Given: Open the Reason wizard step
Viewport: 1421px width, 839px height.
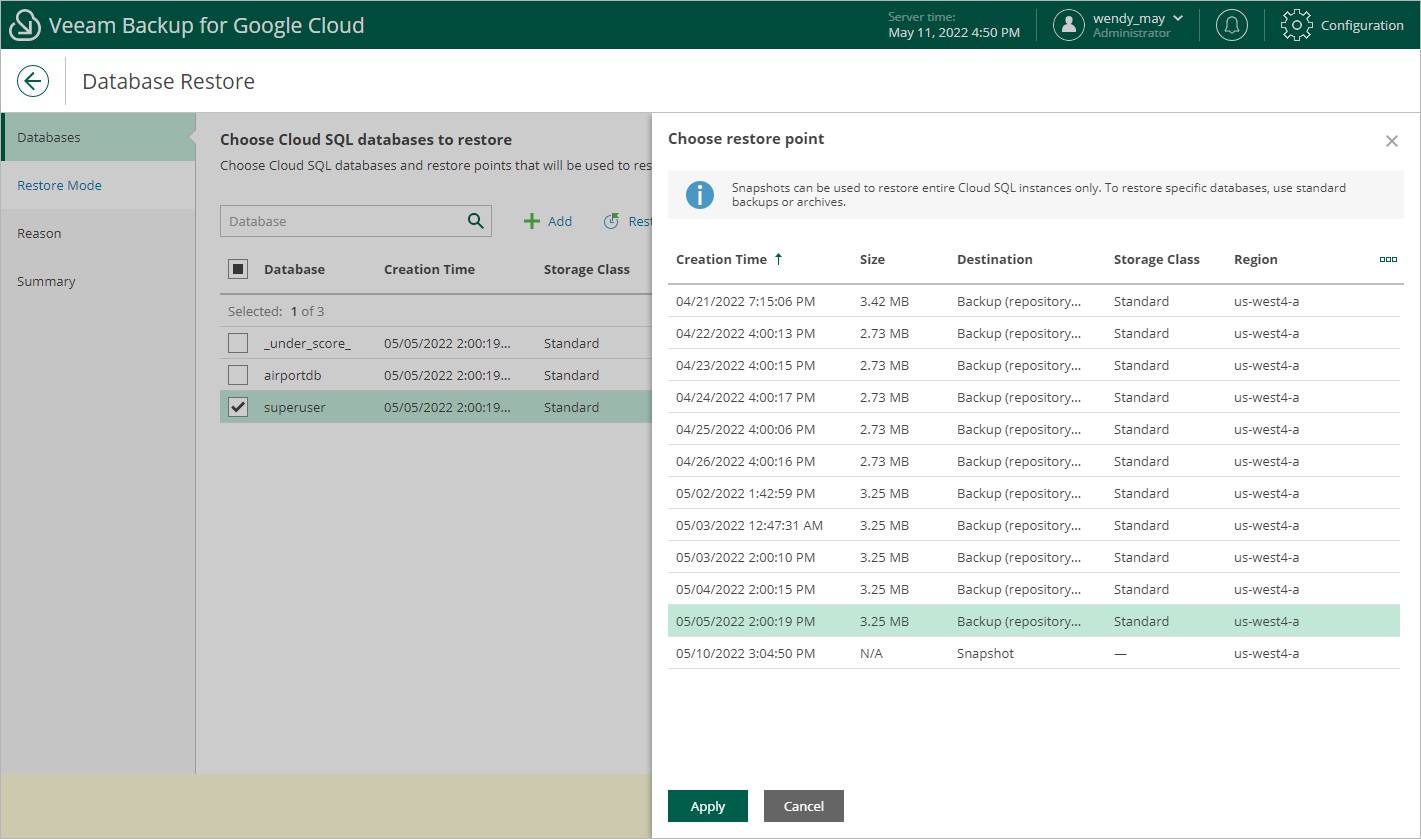Looking at the screenshot, I should 98,233.
